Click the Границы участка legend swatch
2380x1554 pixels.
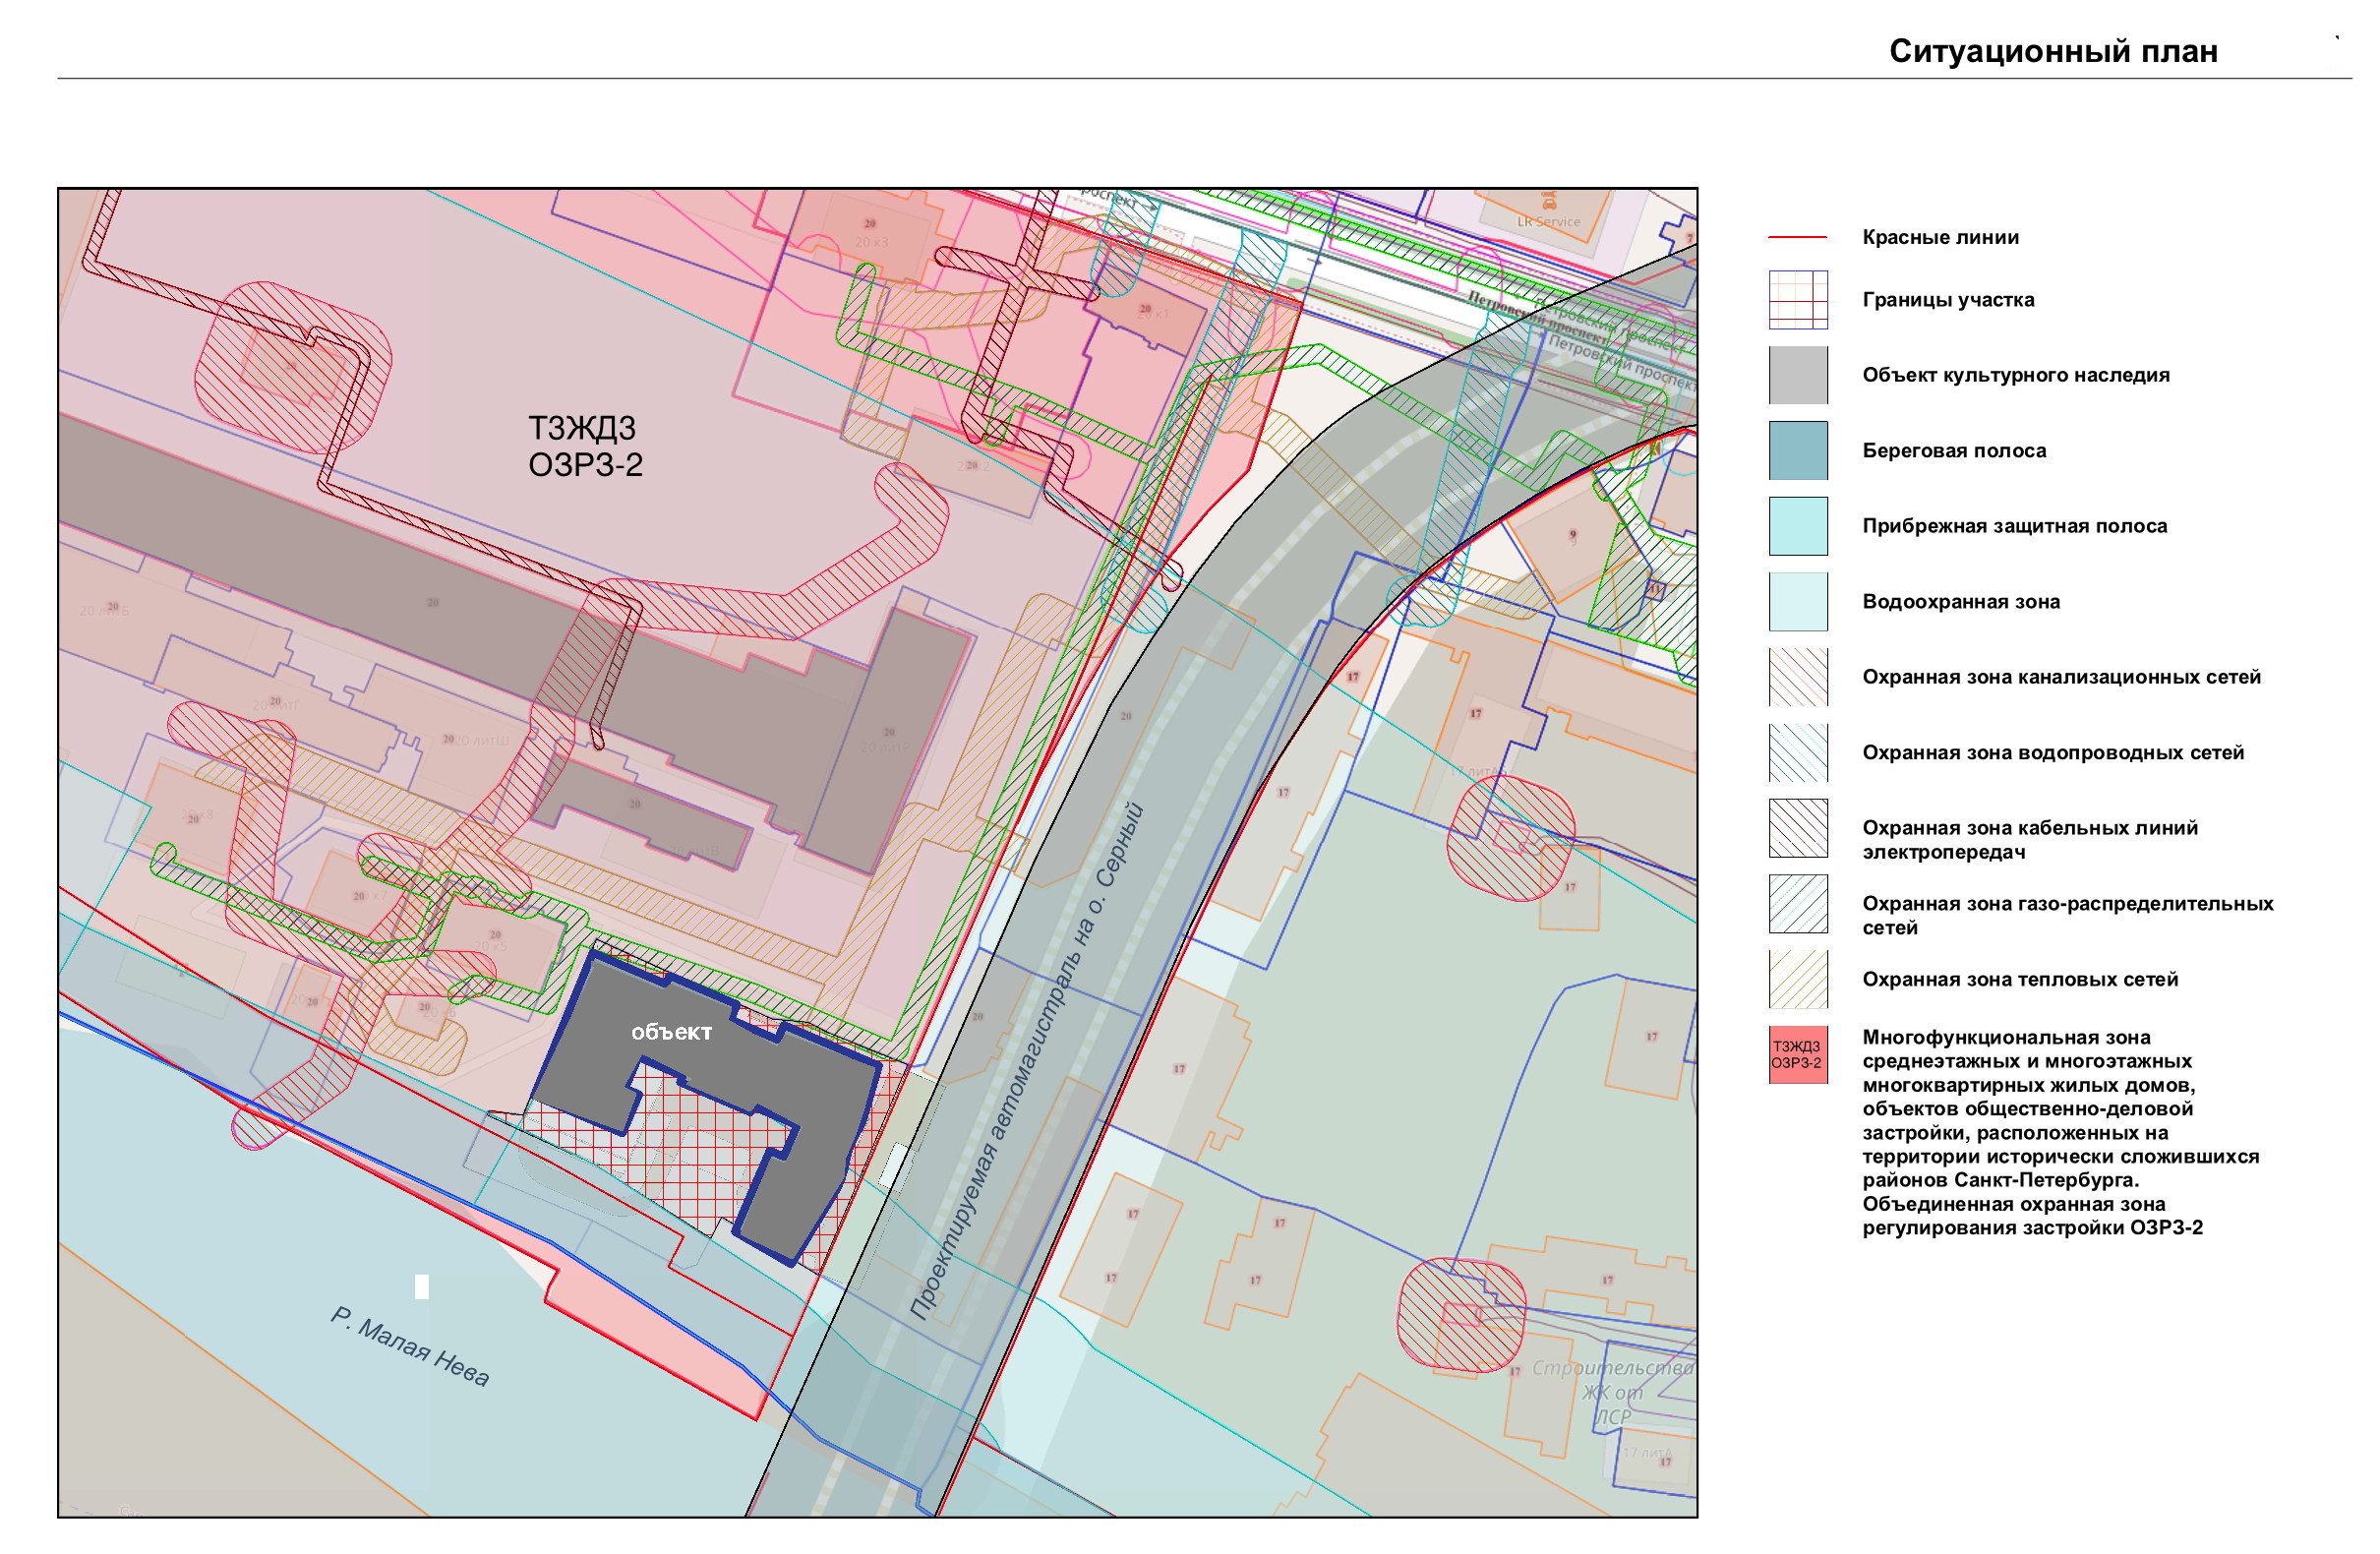click(1797, 300)
